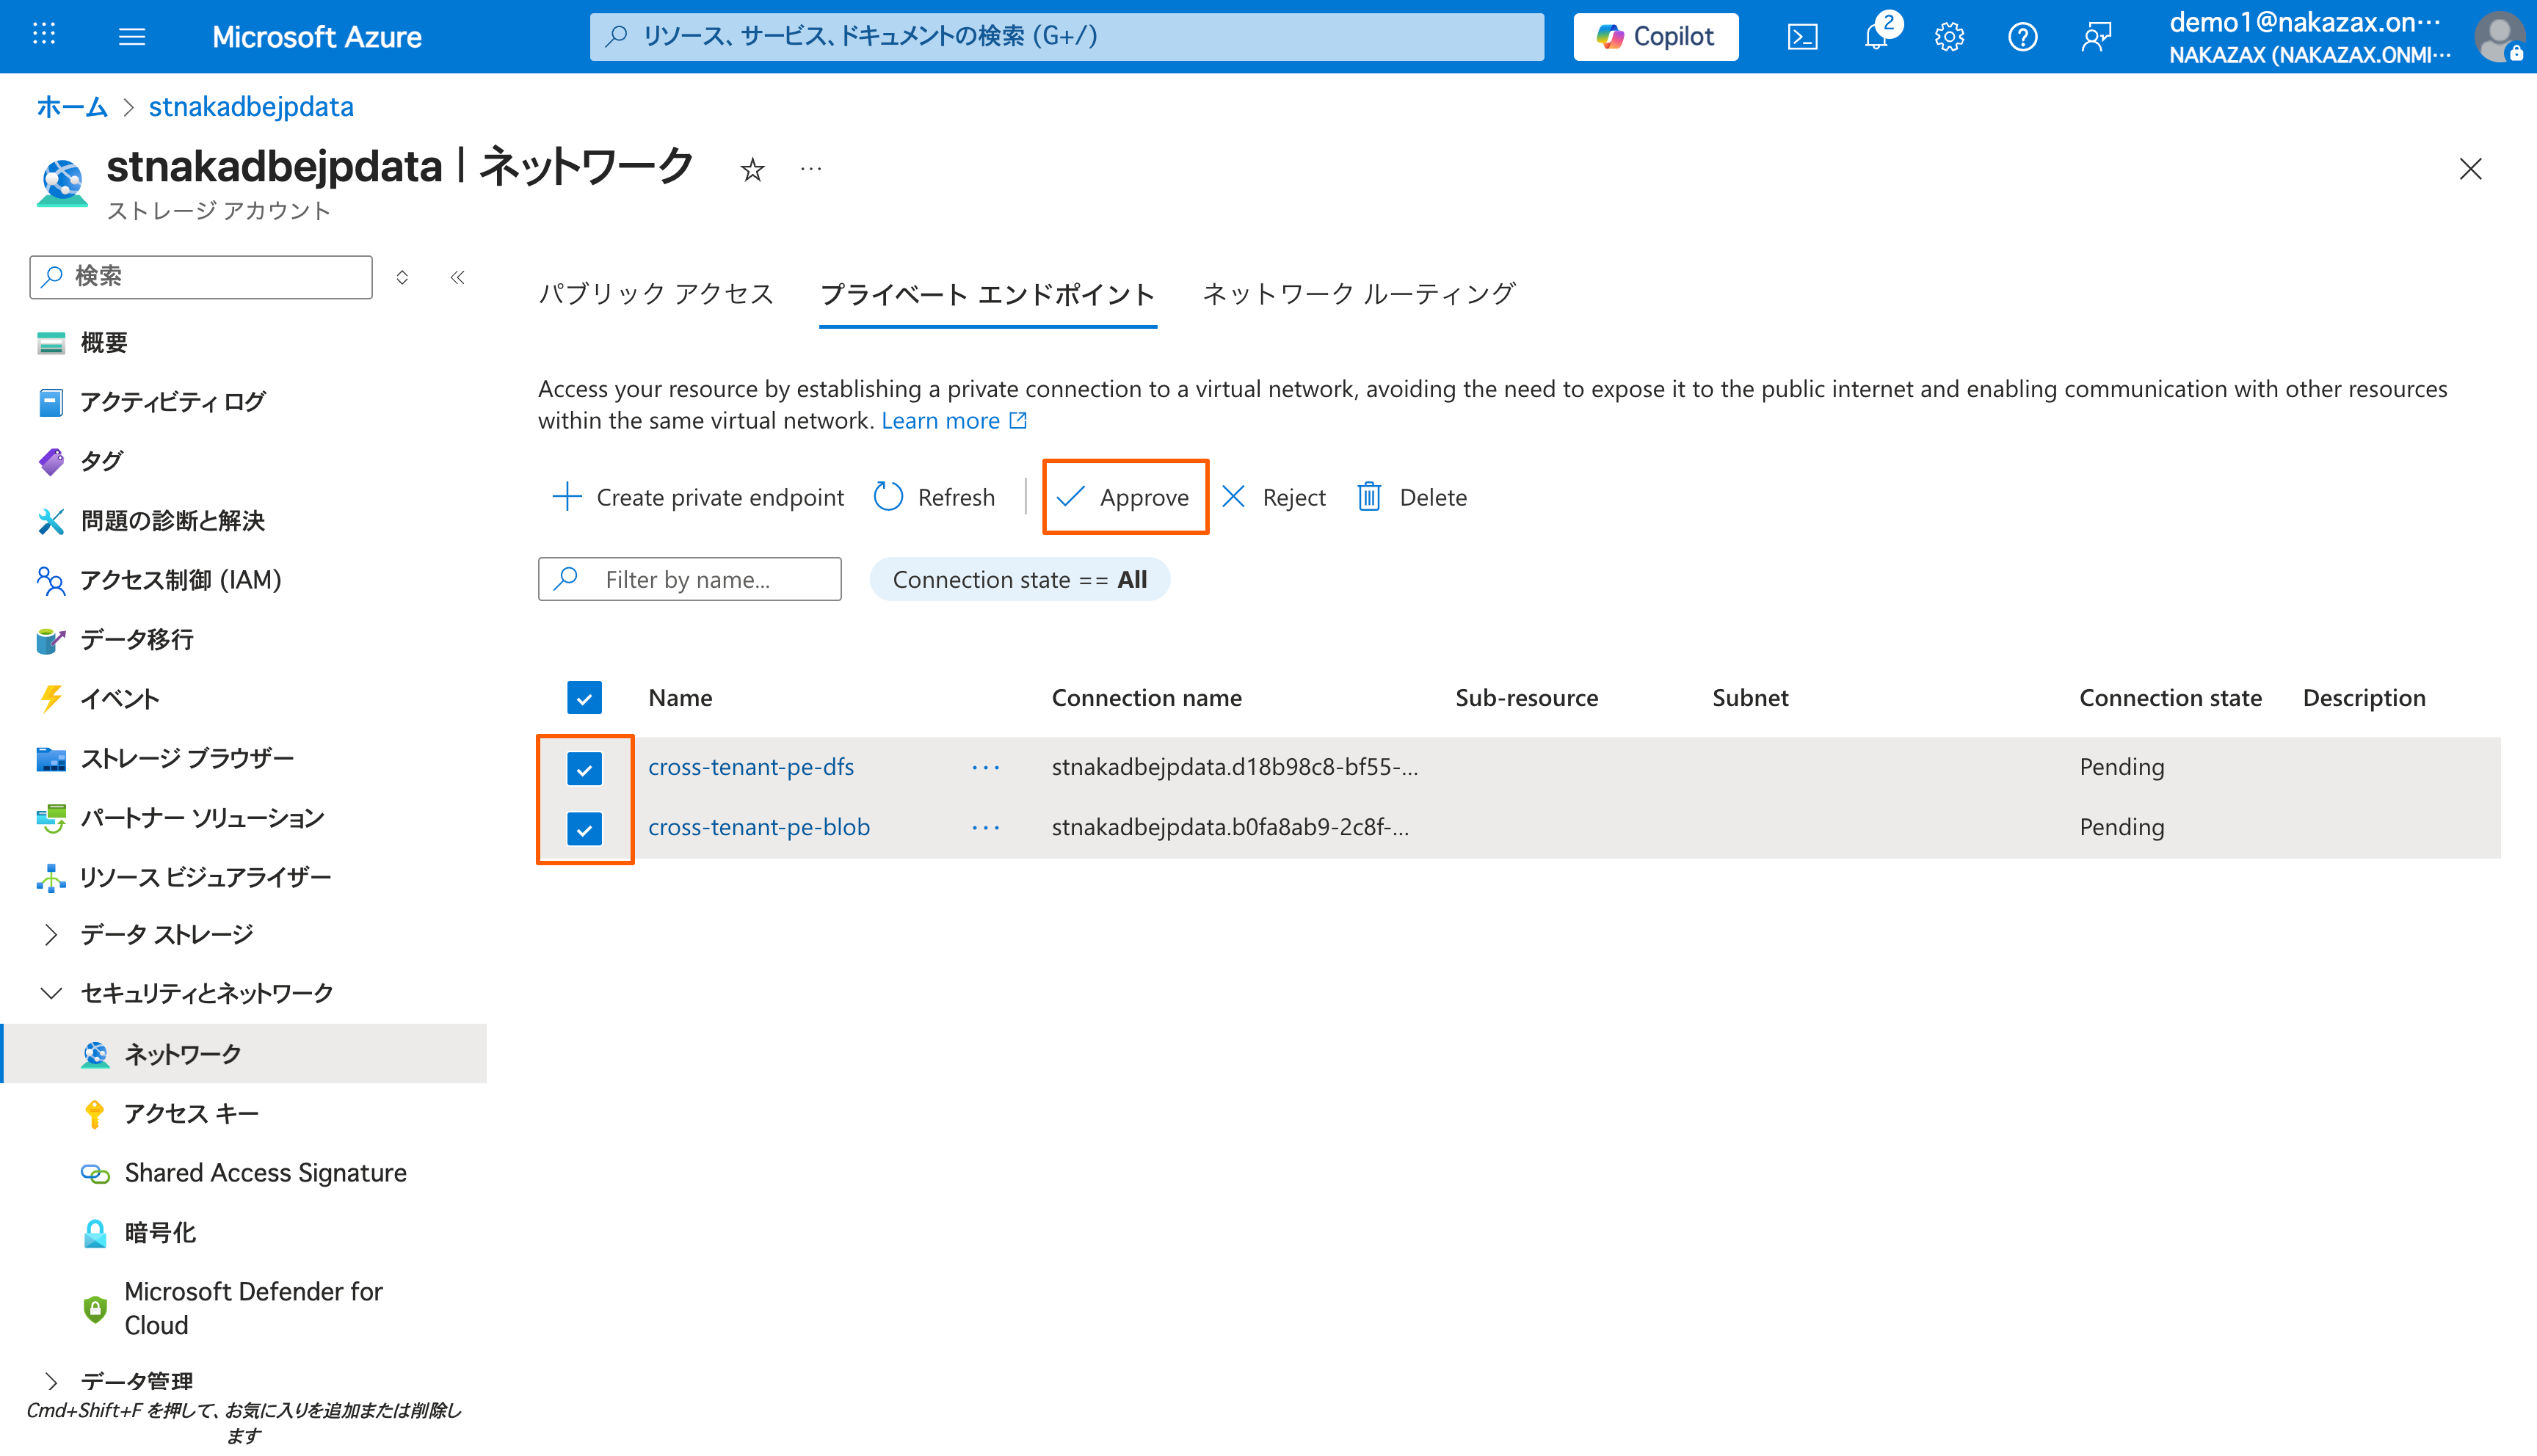
Task: Open Azure Cloud Shell icon
Action: (1802, 37)
